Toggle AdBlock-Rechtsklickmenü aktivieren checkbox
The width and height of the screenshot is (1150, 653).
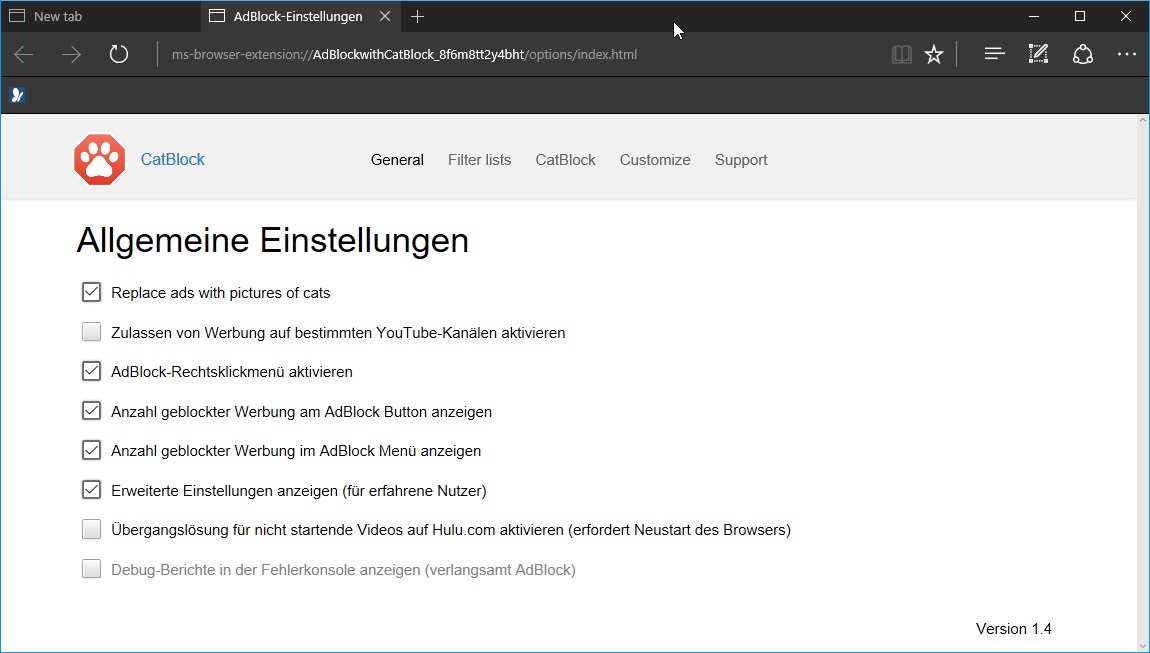pyautogui.click(x=91, y=371)
